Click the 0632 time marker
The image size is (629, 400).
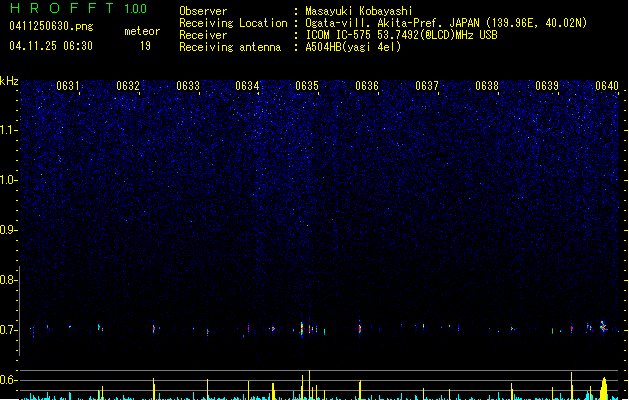tap(128, 86)
